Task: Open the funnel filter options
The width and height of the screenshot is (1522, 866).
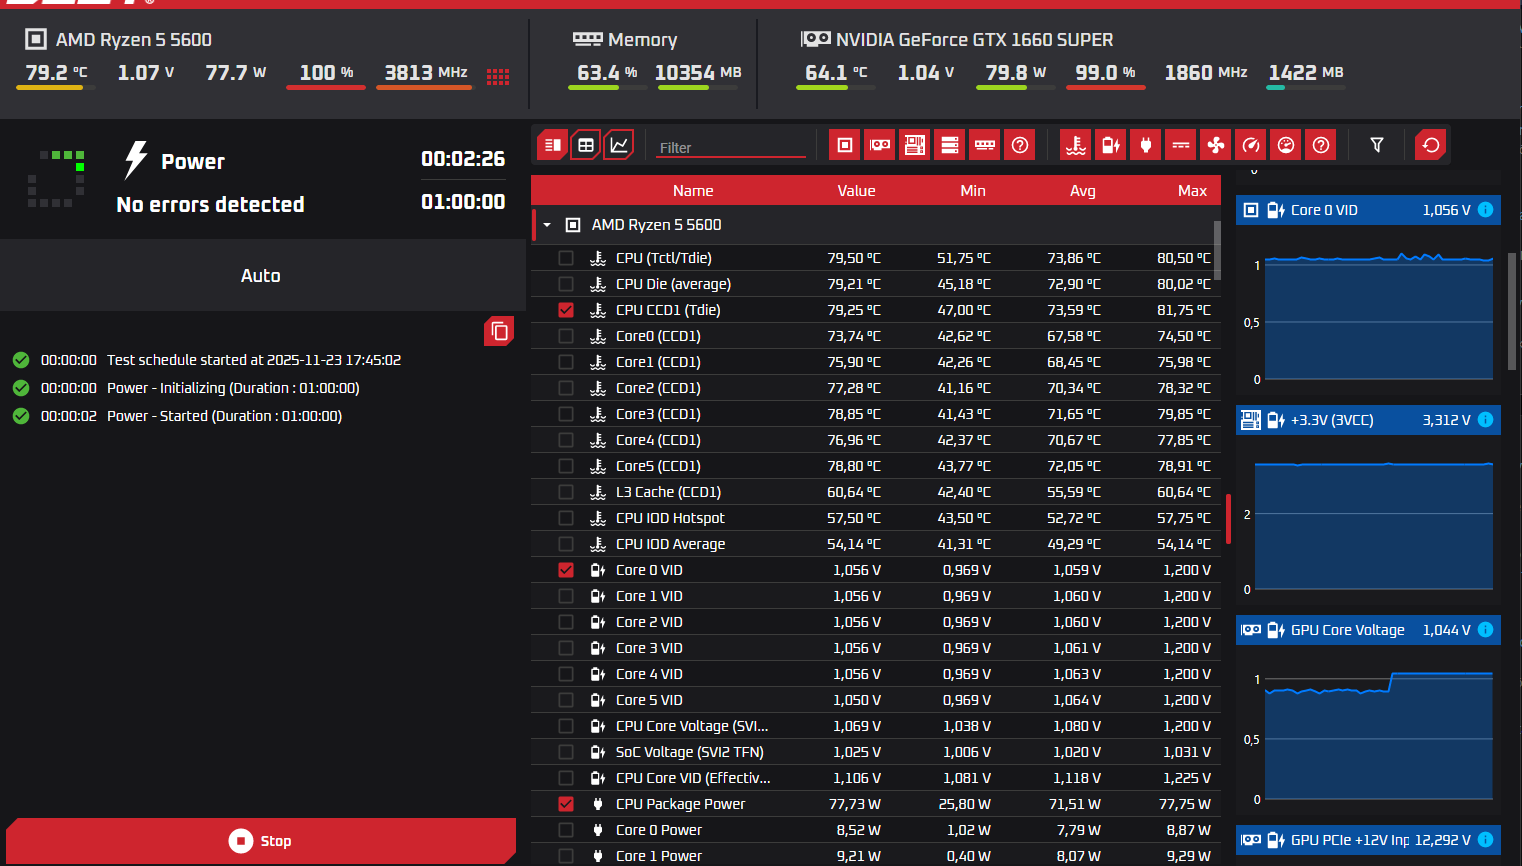Action: (x=1377, y=145)
